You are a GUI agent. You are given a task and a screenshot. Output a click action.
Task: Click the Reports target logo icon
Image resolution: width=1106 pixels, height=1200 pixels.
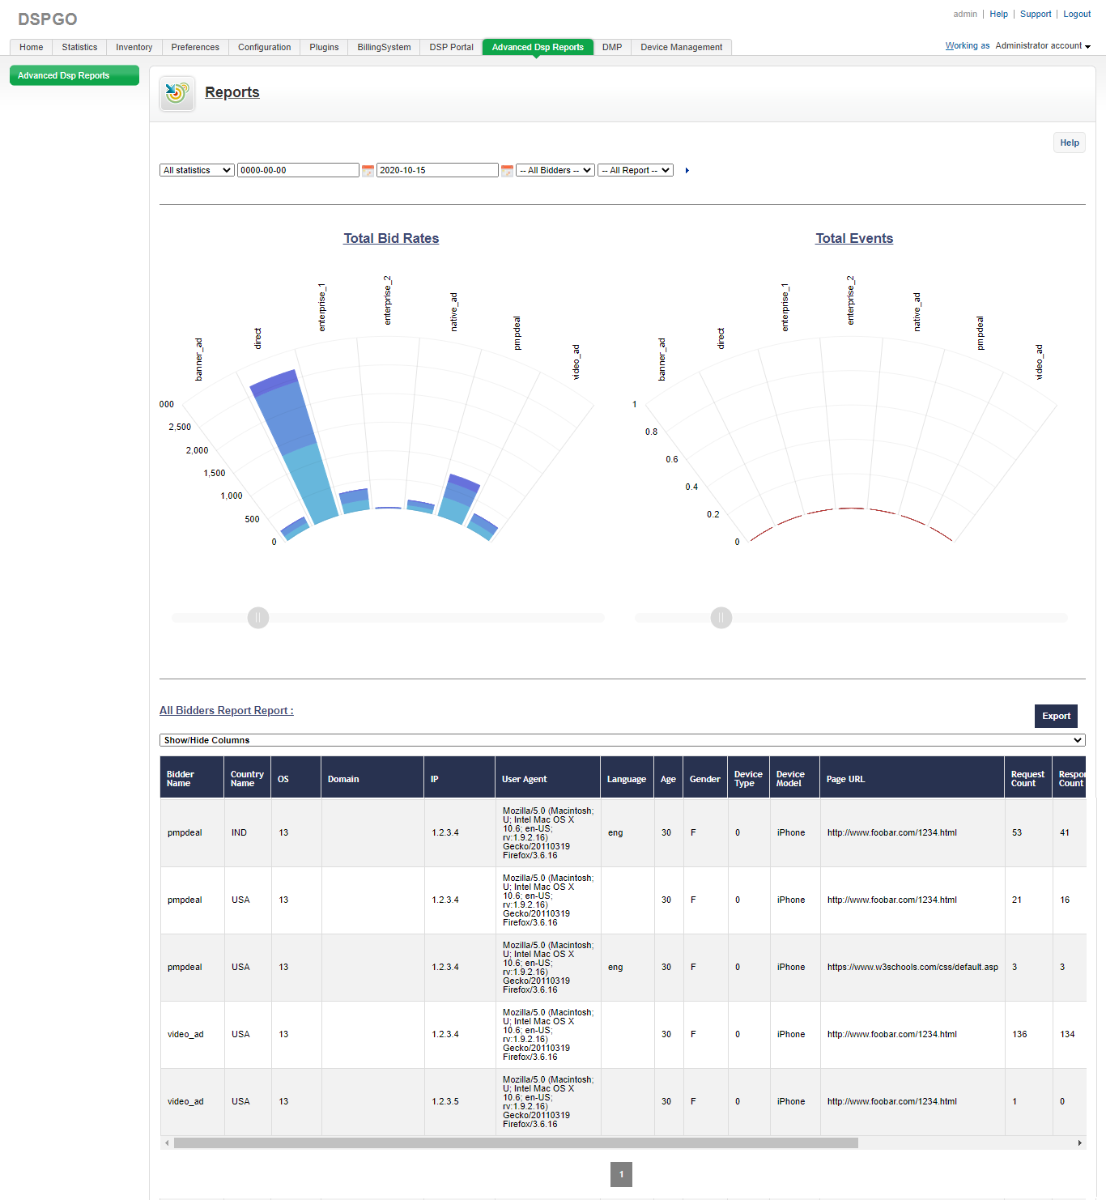(177, 93)
